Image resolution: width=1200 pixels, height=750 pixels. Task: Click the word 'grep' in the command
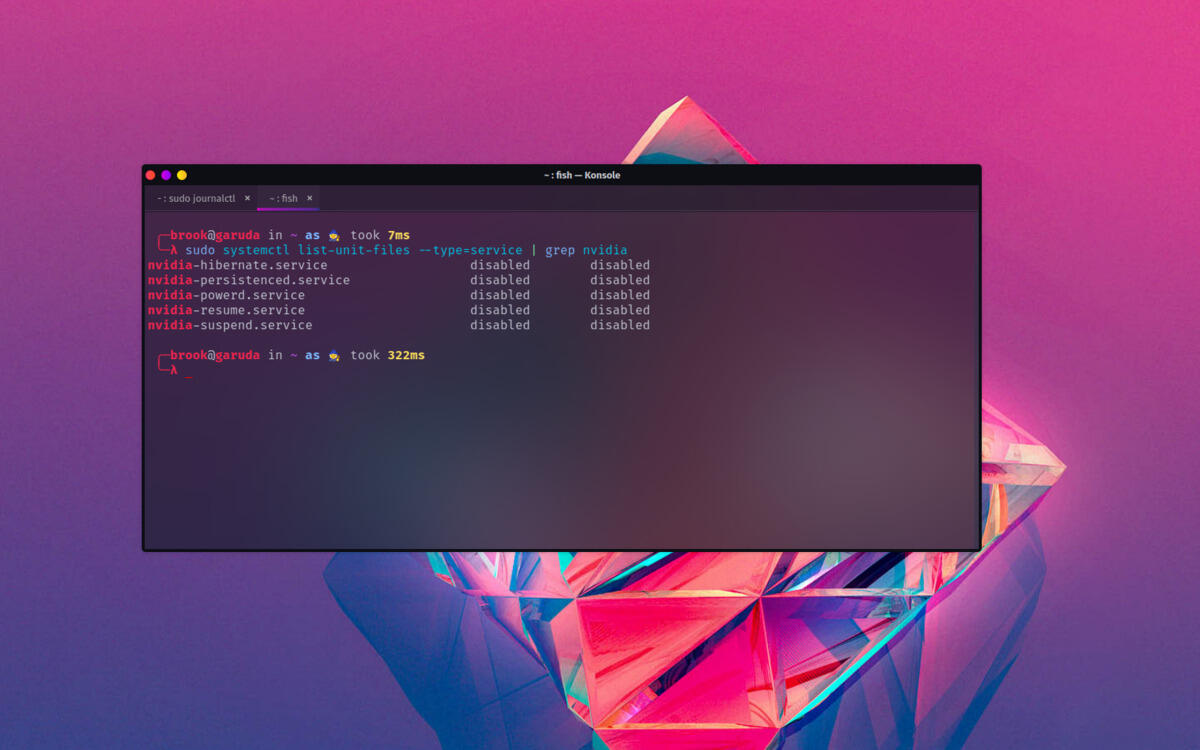pyautogui.click(x=560, y=250)
